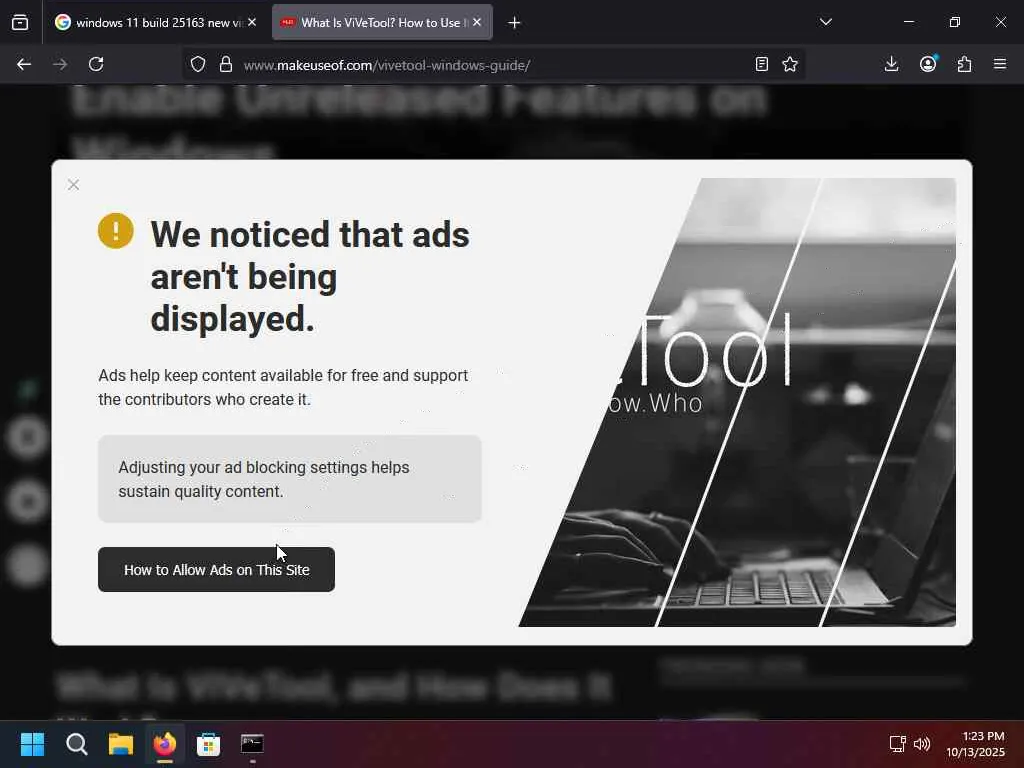Toggle Reader View for this article
Viewport: 1024px width, 768px height.
(x=761, y=64)
